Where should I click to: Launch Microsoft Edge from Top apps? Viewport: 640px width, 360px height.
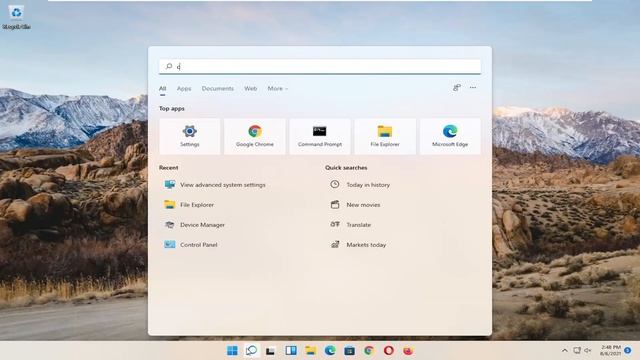click(x=450, y=136)
